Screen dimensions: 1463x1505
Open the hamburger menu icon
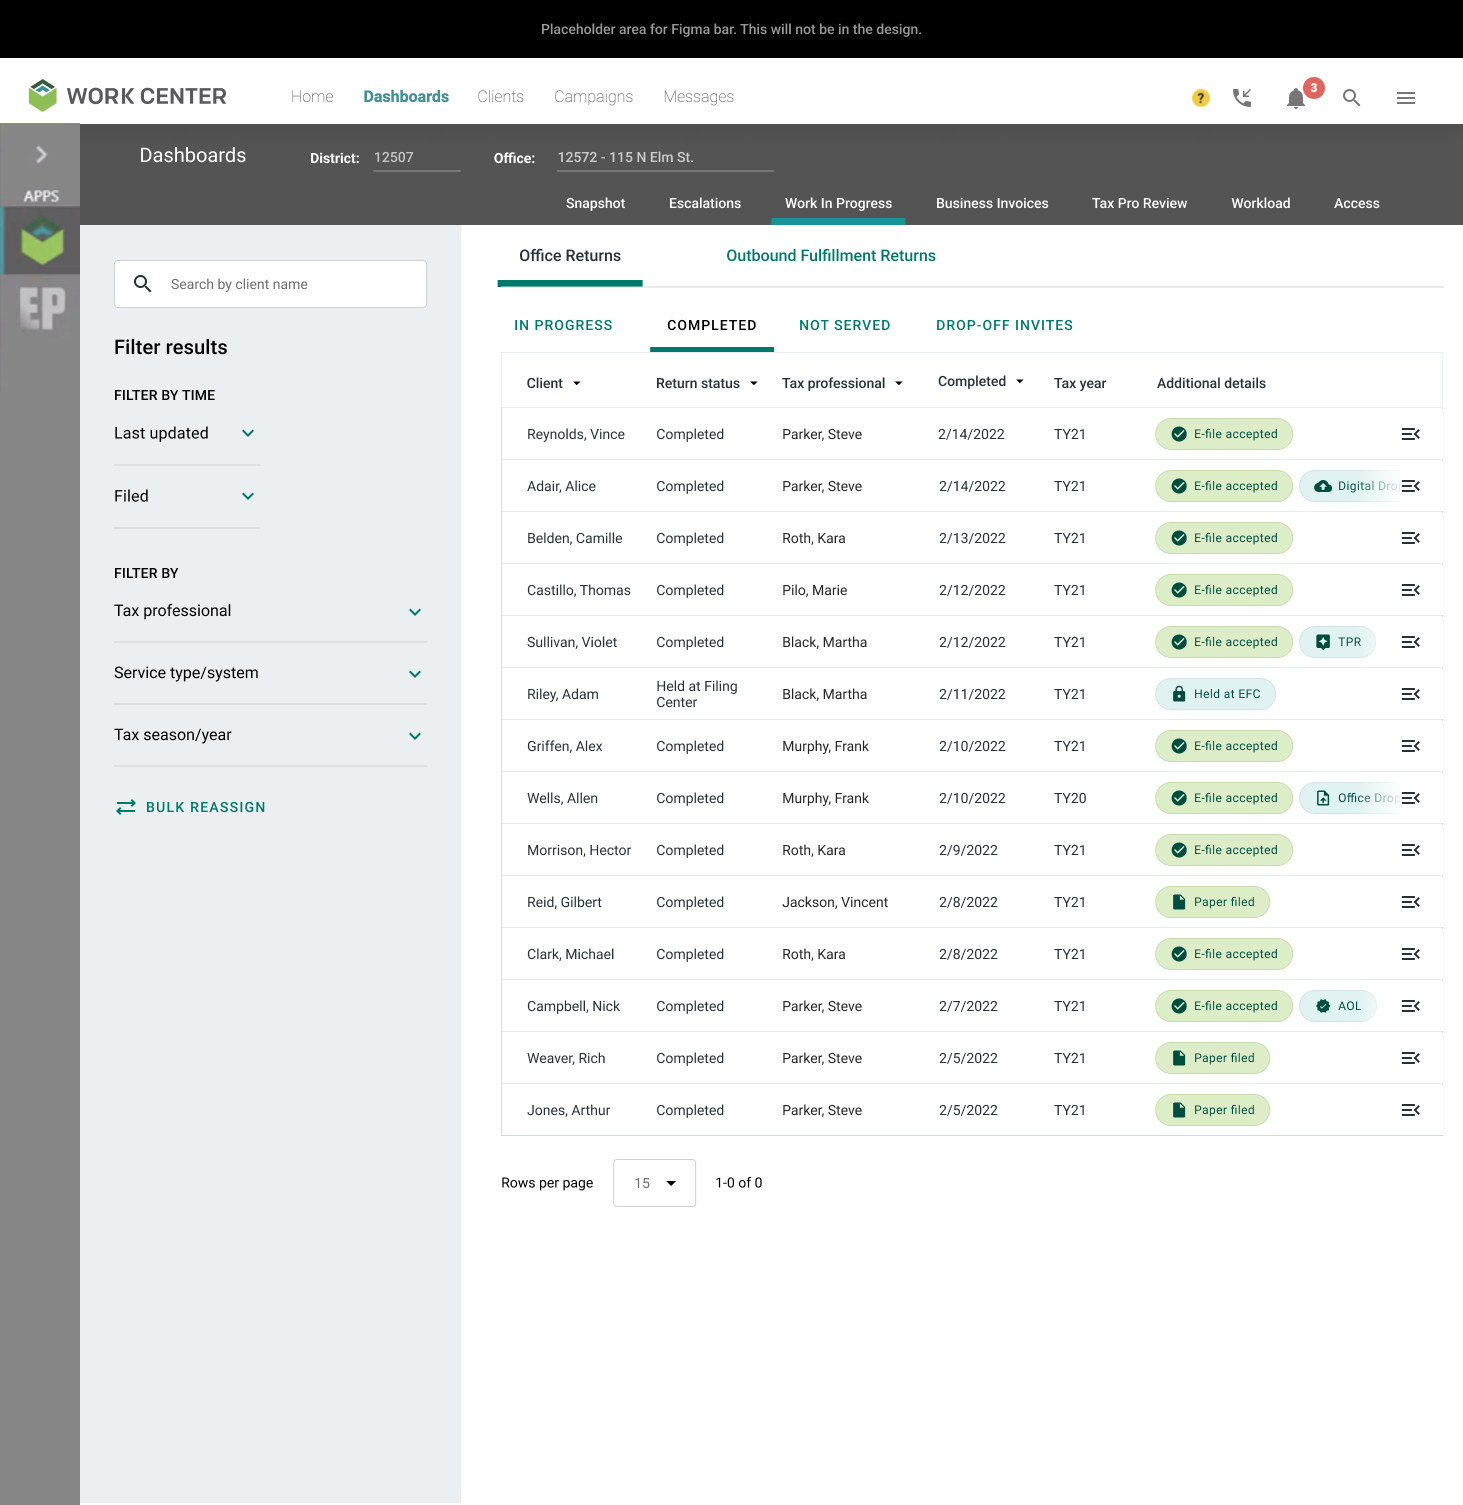[1406, 98]
